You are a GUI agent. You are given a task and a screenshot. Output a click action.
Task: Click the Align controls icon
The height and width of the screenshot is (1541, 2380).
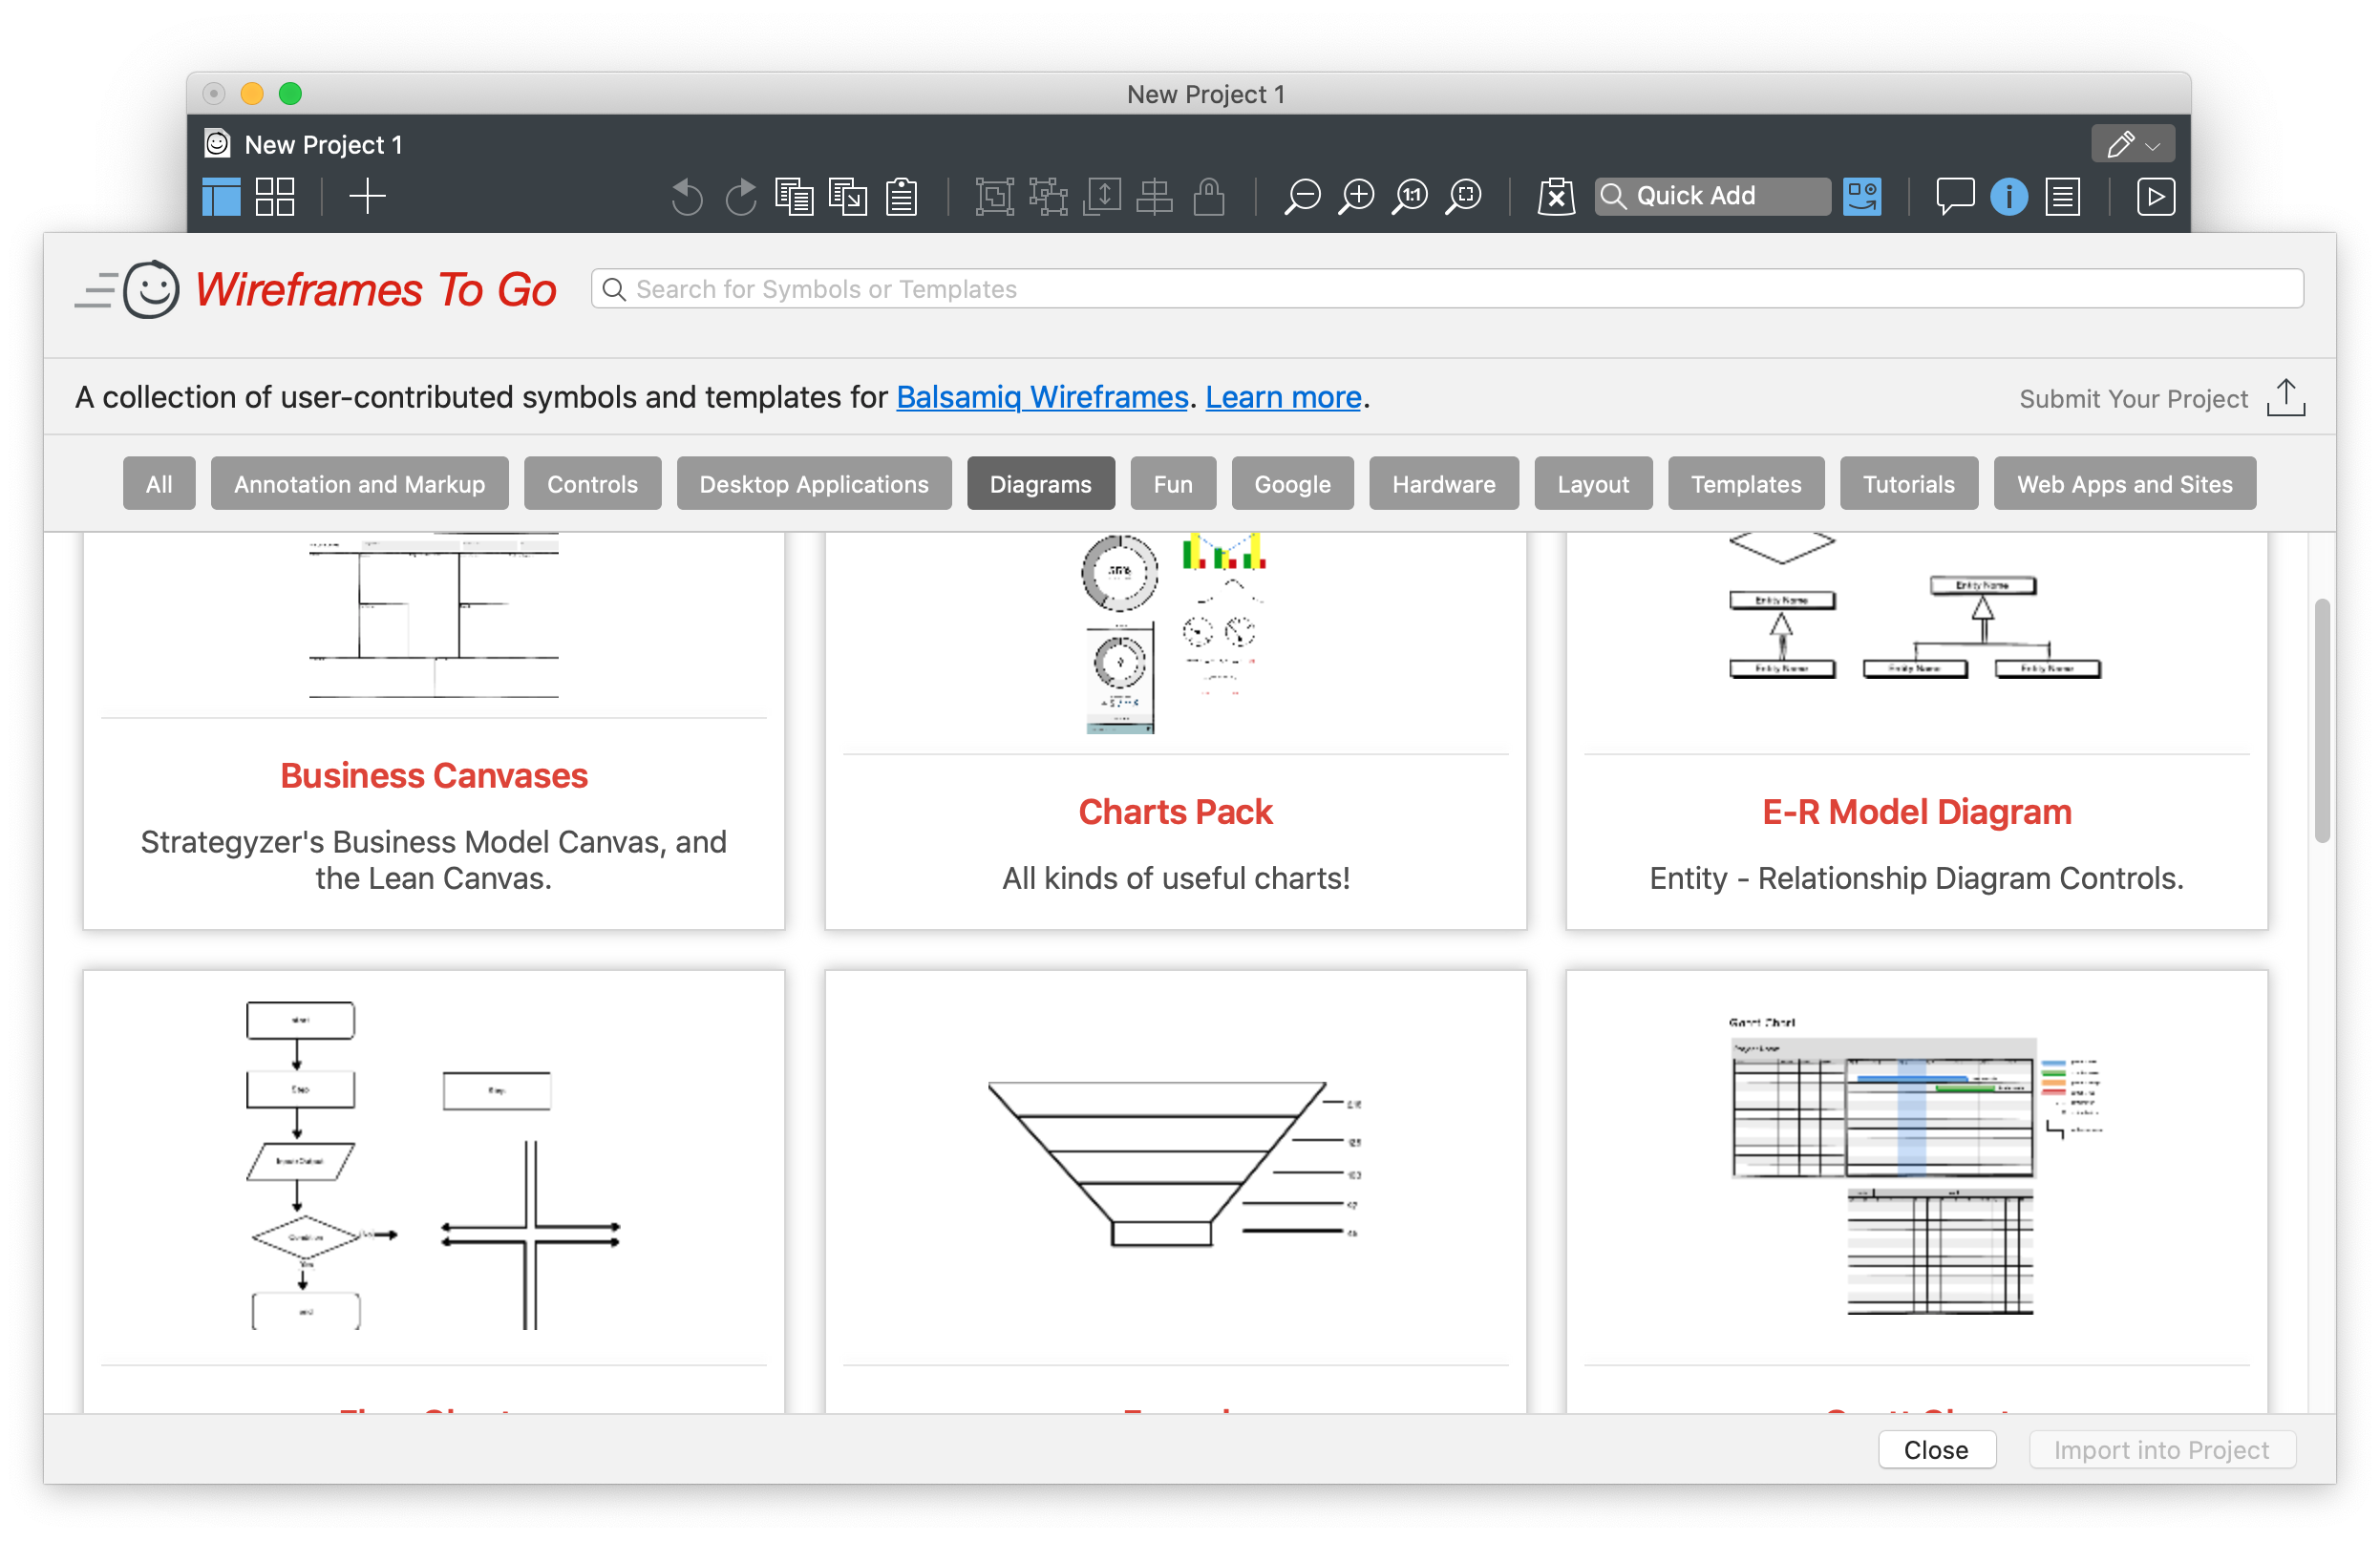click(x=1154, y=196)
